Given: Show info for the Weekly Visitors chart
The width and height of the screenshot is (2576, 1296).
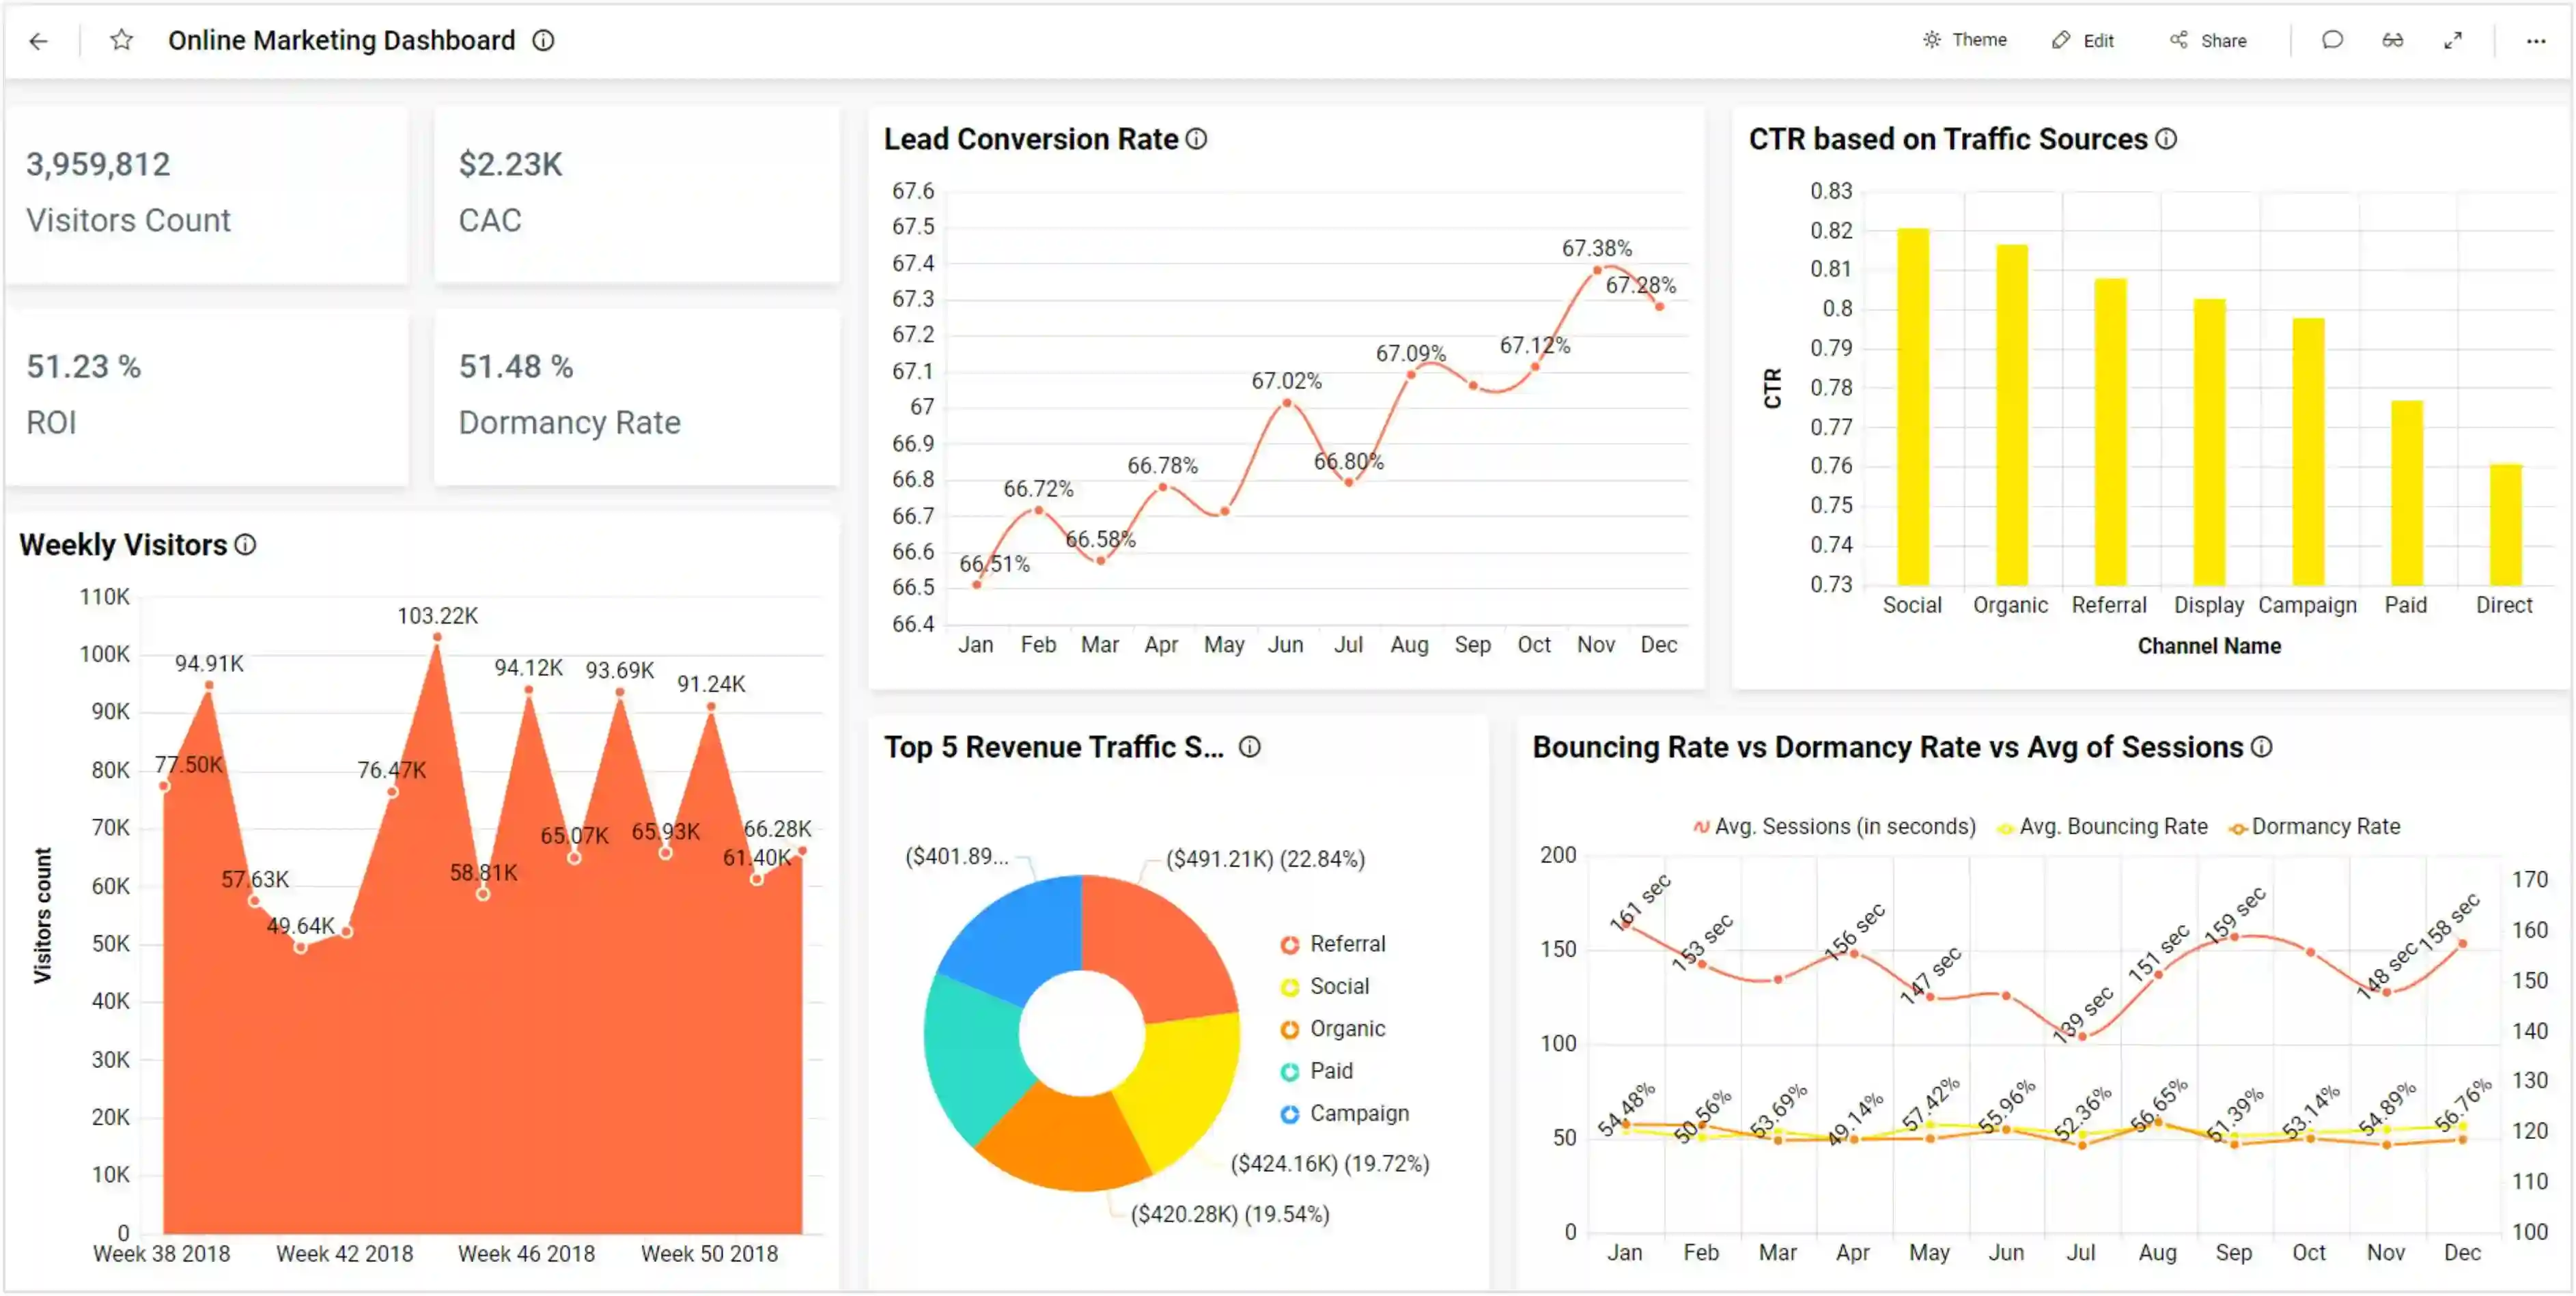Looking at the screenshot, I should coord(245,545).
